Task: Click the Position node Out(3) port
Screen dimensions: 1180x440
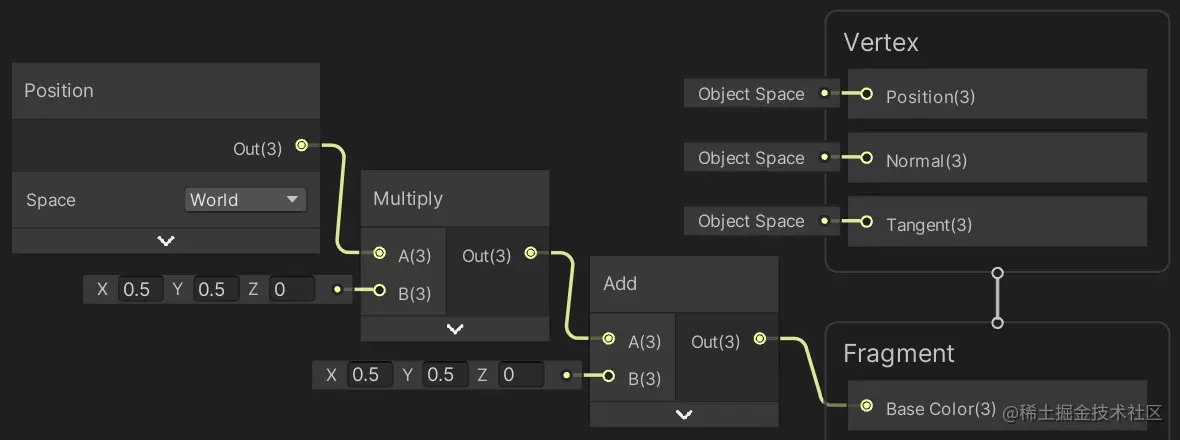Action: pos(301,147)
